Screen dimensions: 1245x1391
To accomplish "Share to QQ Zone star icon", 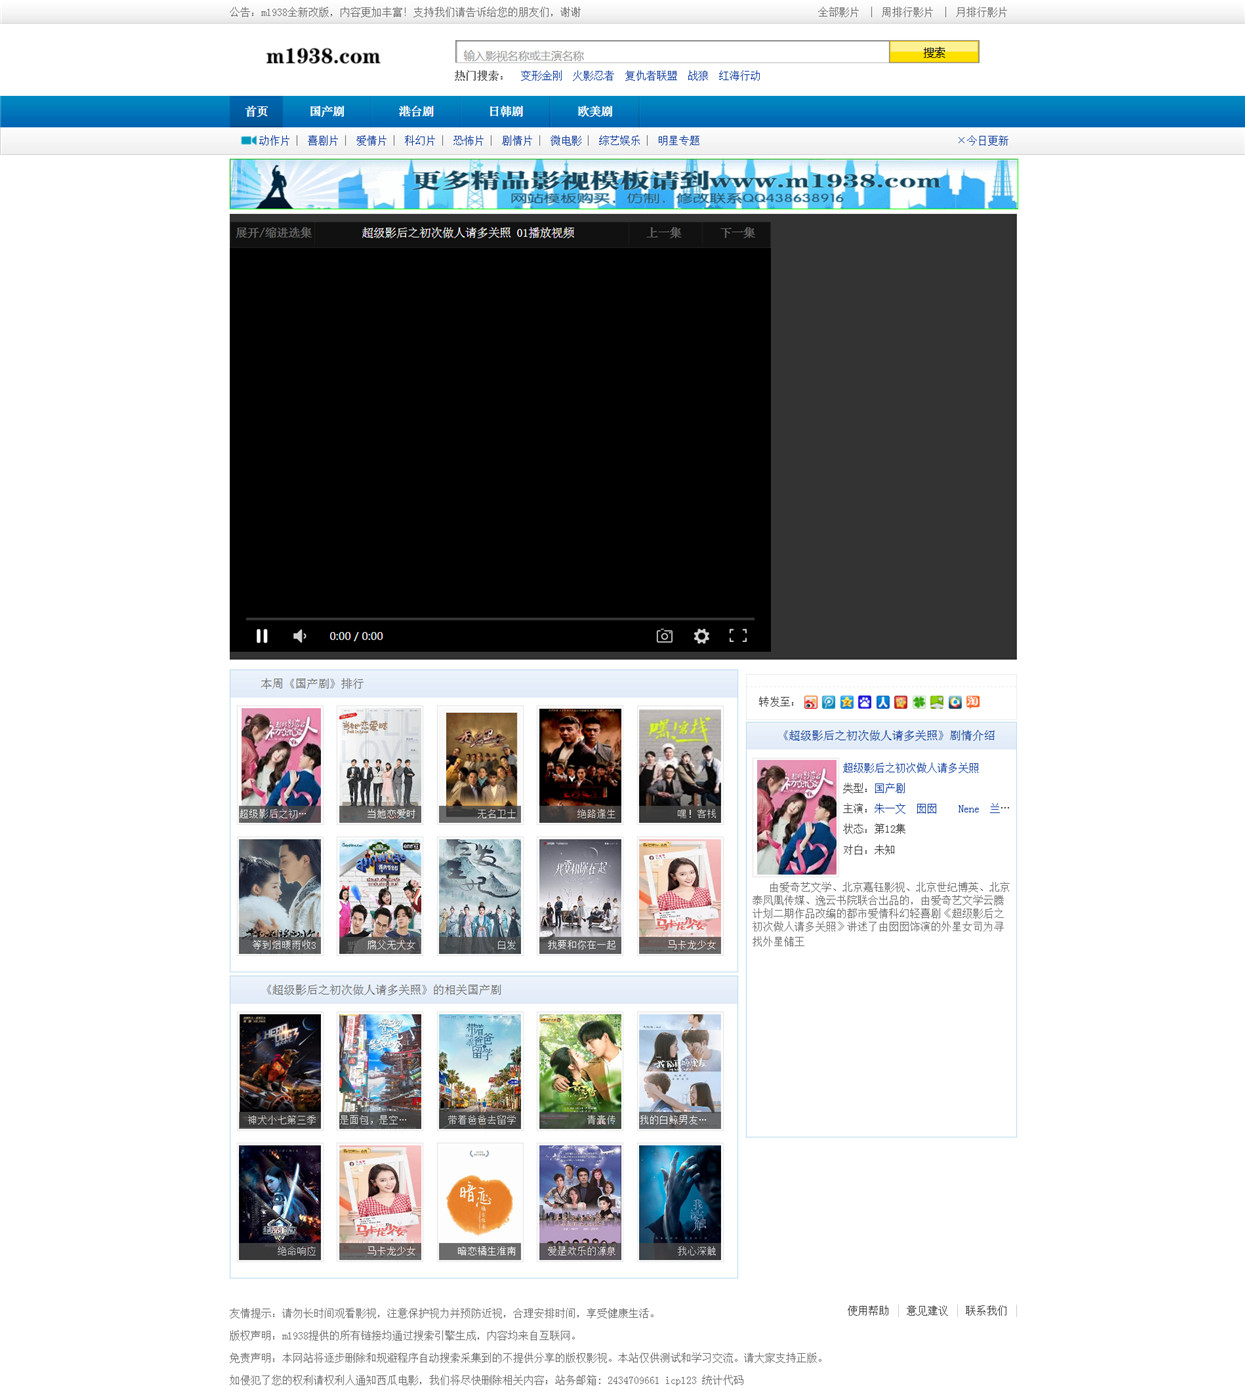I will click(847, 702).
